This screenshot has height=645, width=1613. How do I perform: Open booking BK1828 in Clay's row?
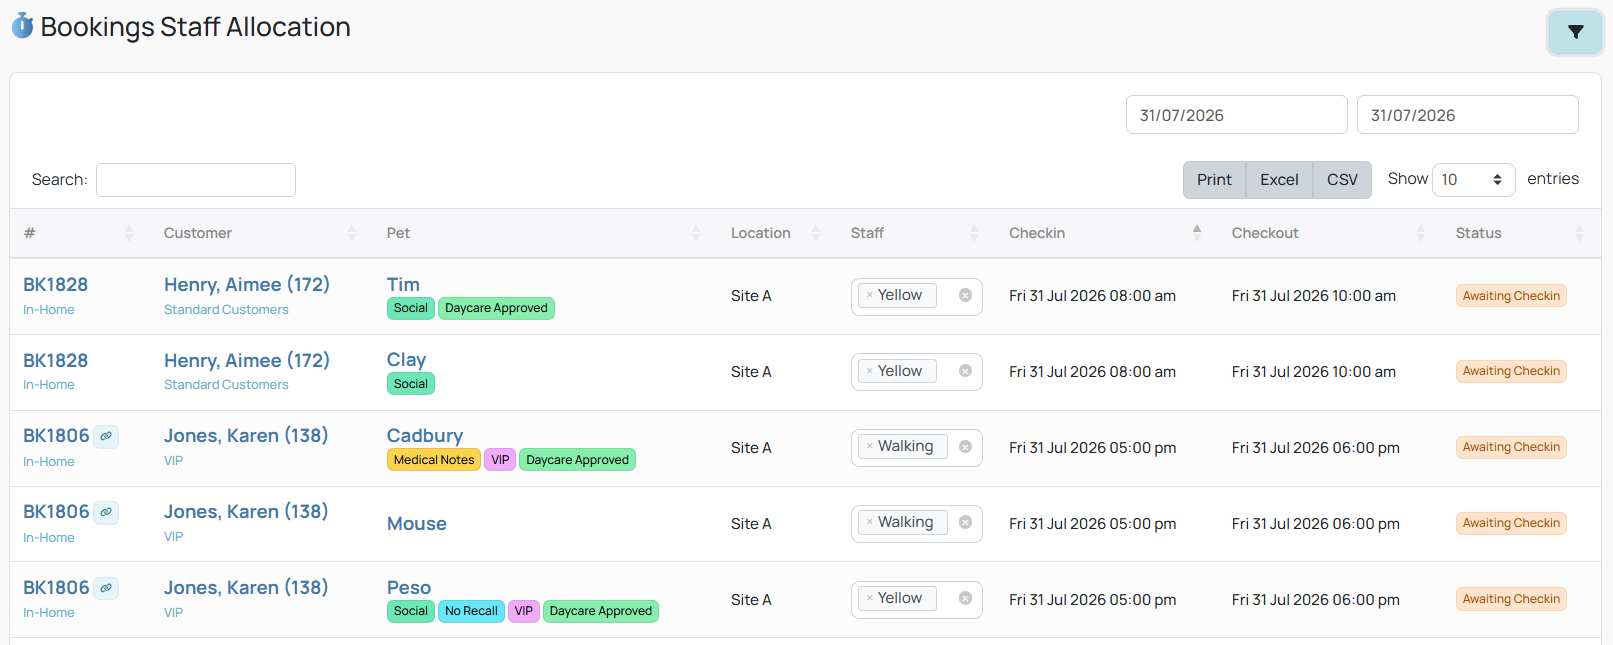click(x=56, y=361)
